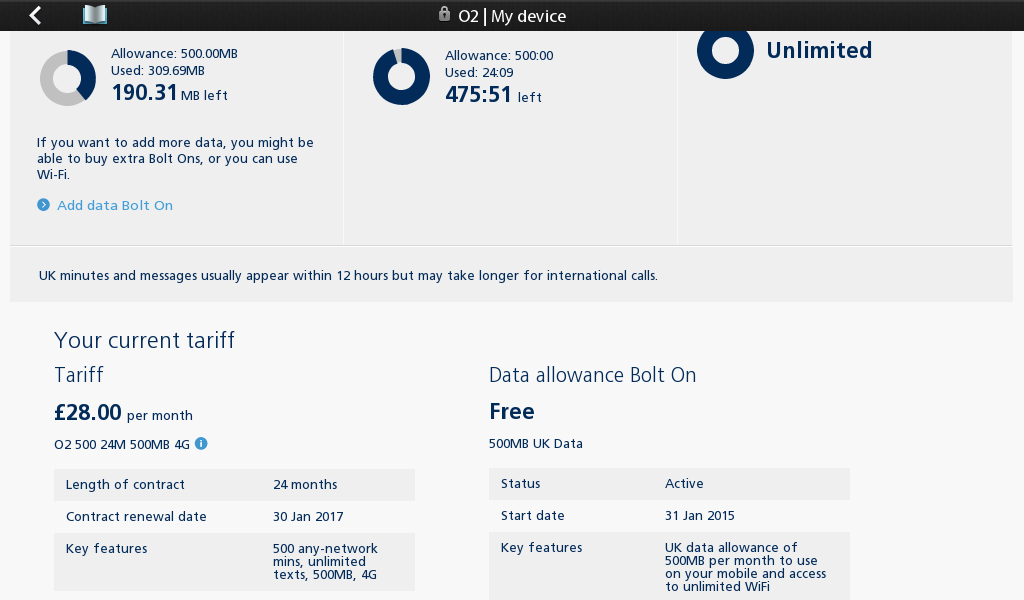The width and height of the screenshot is (1024, 600).
Task: Click the data usage progress ring
Action: point(67,76)
